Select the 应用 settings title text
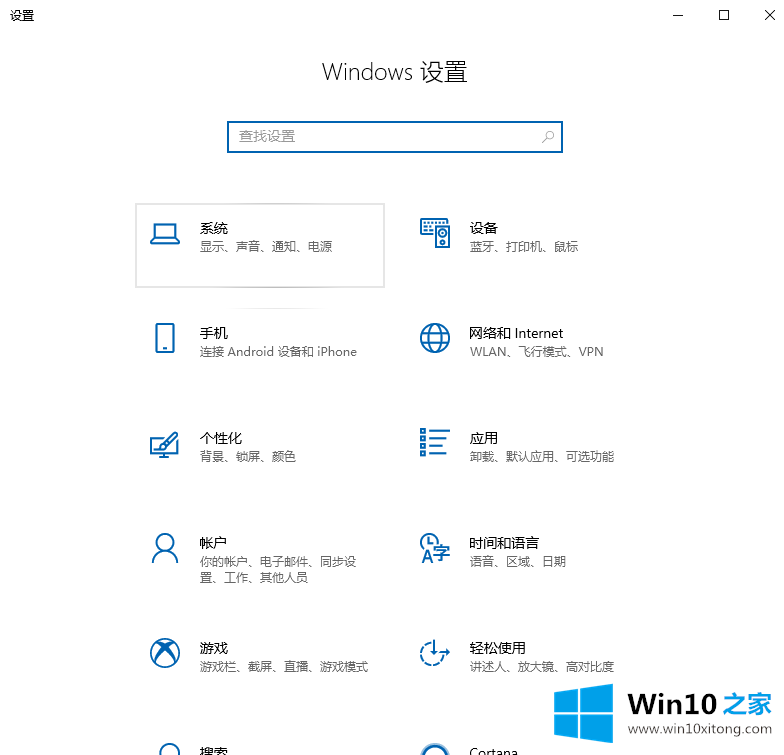Image resolution: width=784 pixels, height=755 pixels. [484, 438]
